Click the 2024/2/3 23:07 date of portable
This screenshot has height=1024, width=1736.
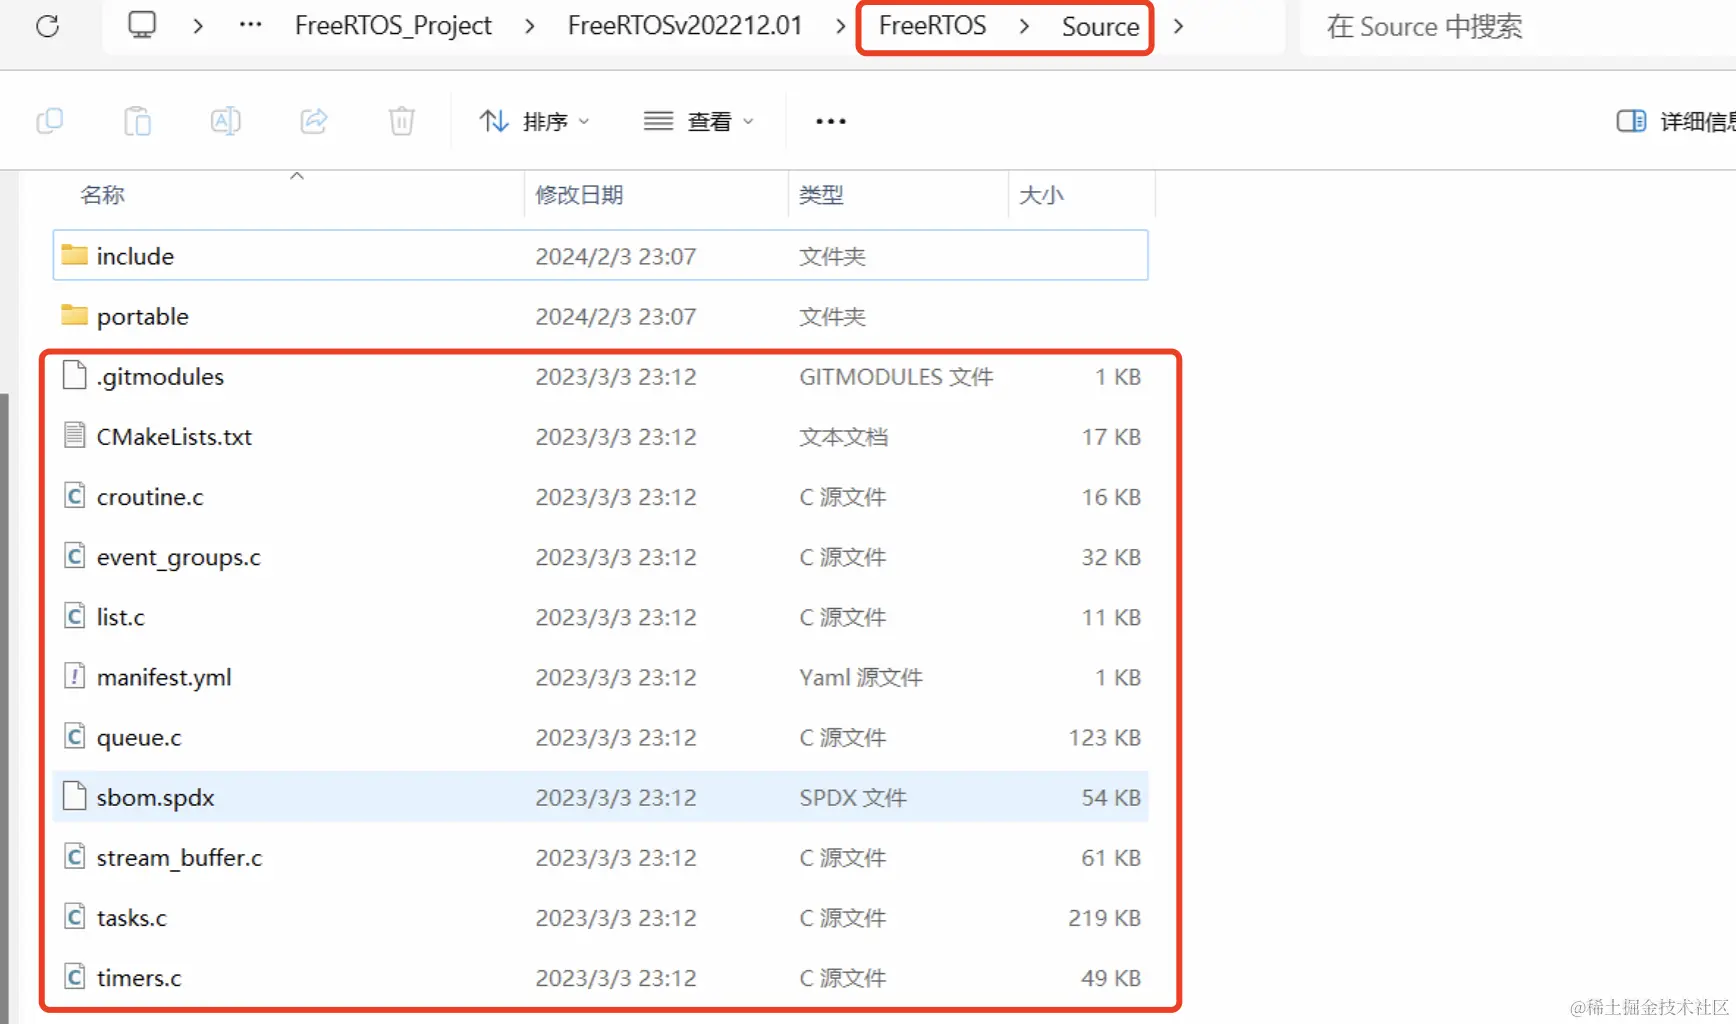click(615, 316)
